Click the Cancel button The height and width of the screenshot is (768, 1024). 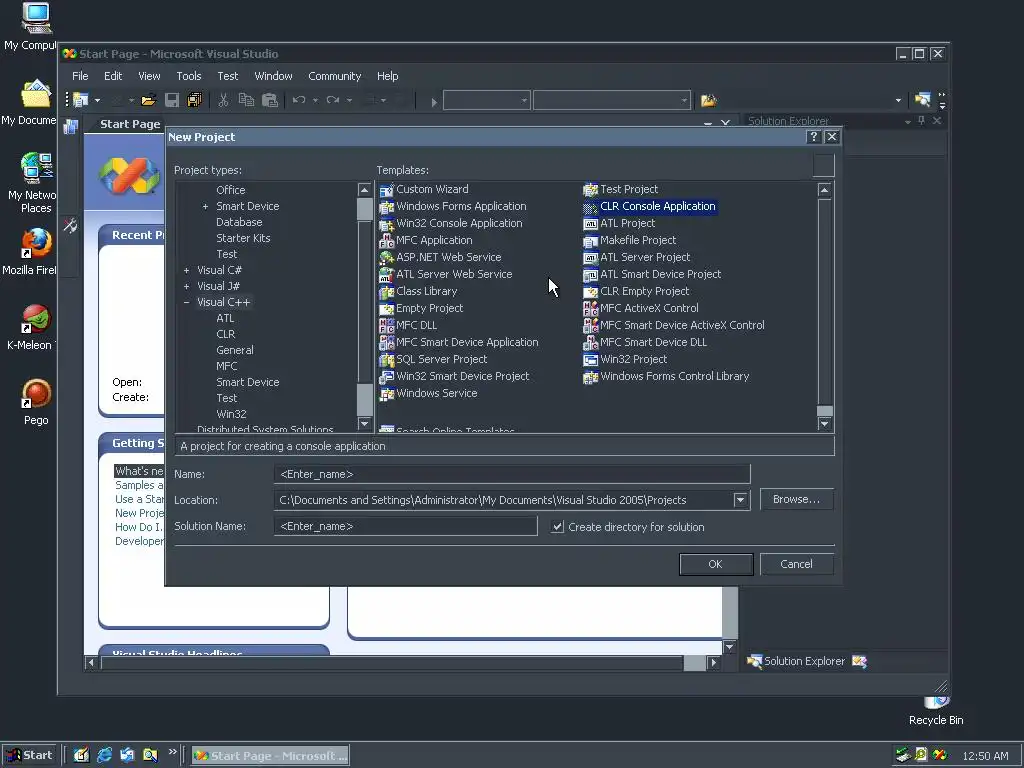coord(797,564)
